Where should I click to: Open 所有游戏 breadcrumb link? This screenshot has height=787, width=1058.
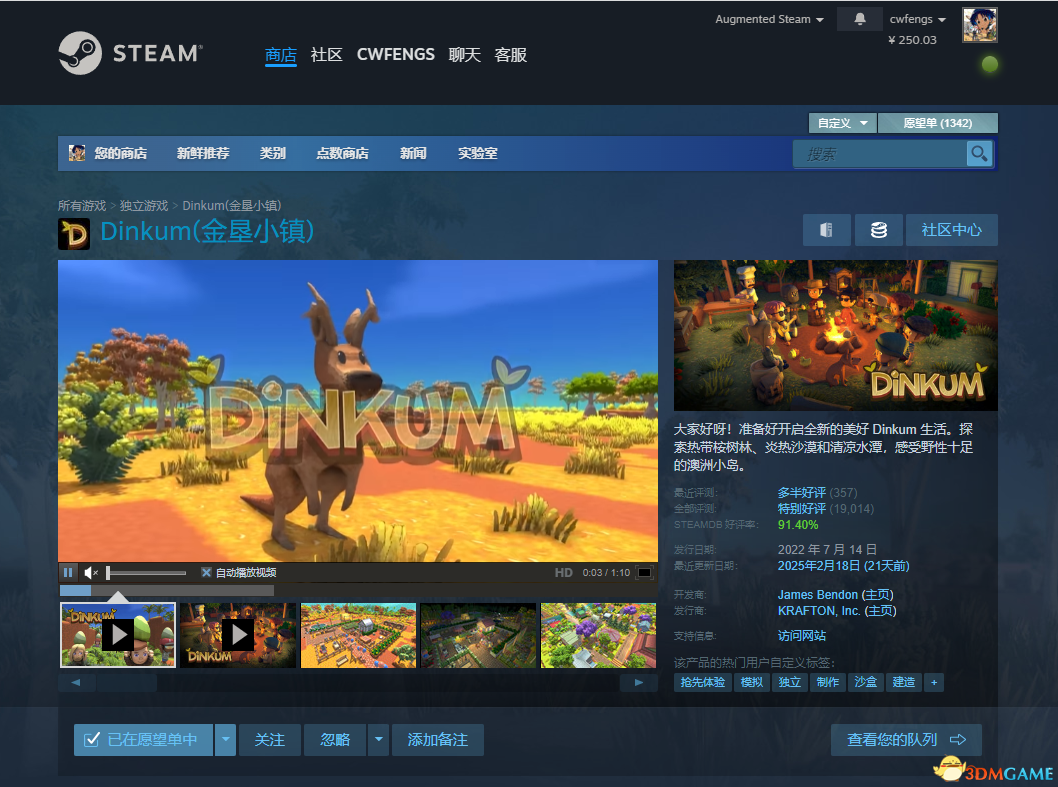(x=82, y=205)
